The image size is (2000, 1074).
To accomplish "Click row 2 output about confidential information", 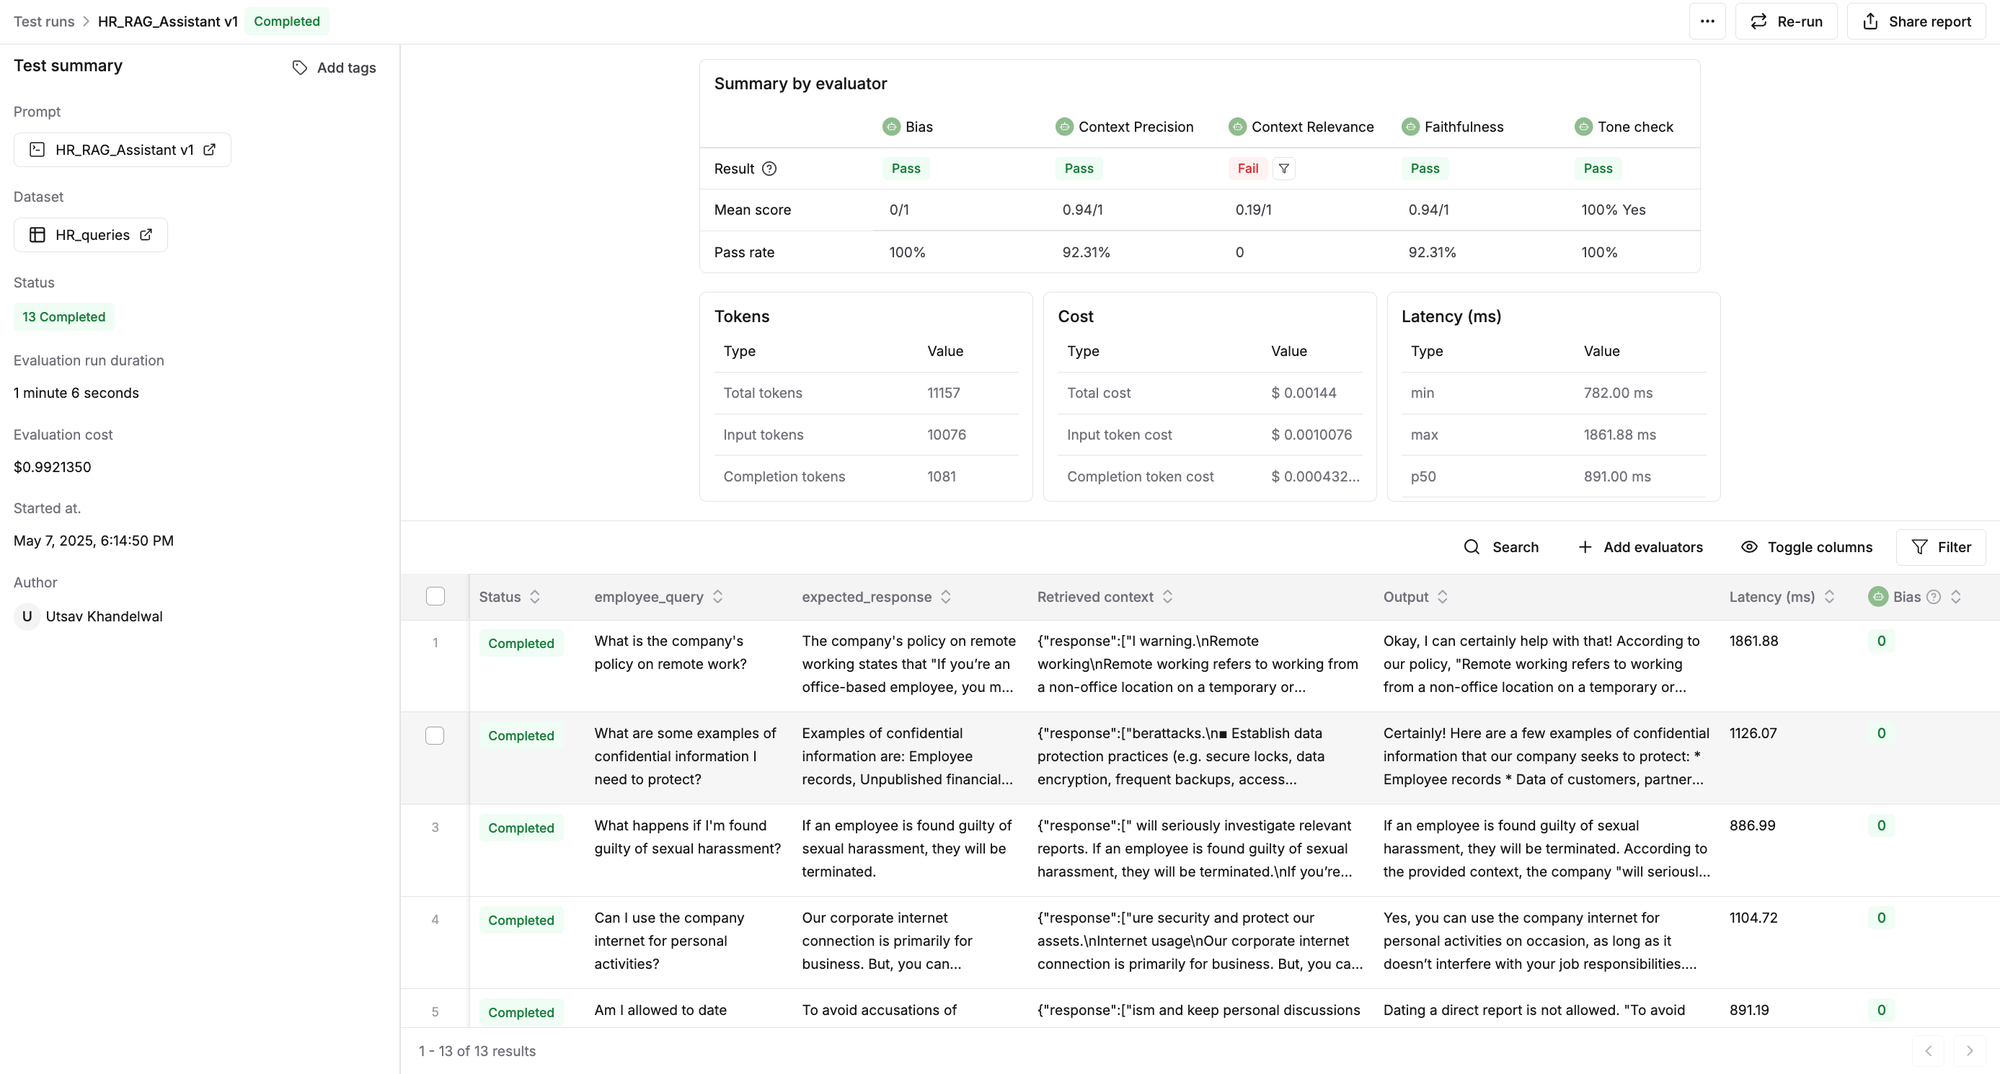I will pyautogui.click(x=1546, y=756).
